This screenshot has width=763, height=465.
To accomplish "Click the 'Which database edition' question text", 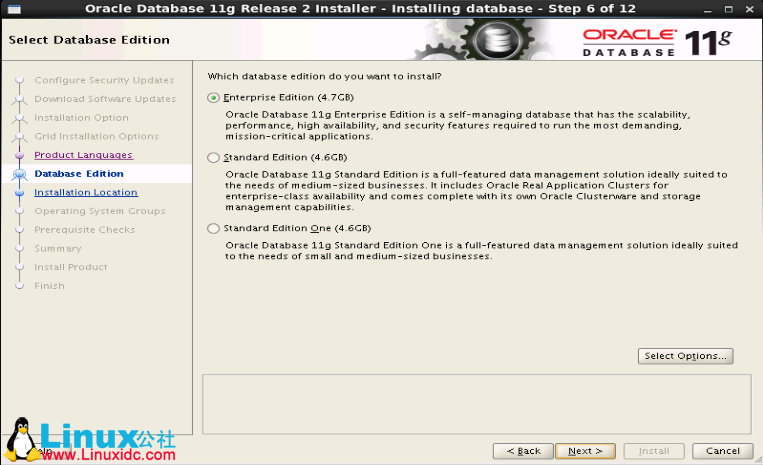I will tap(325, 76).
